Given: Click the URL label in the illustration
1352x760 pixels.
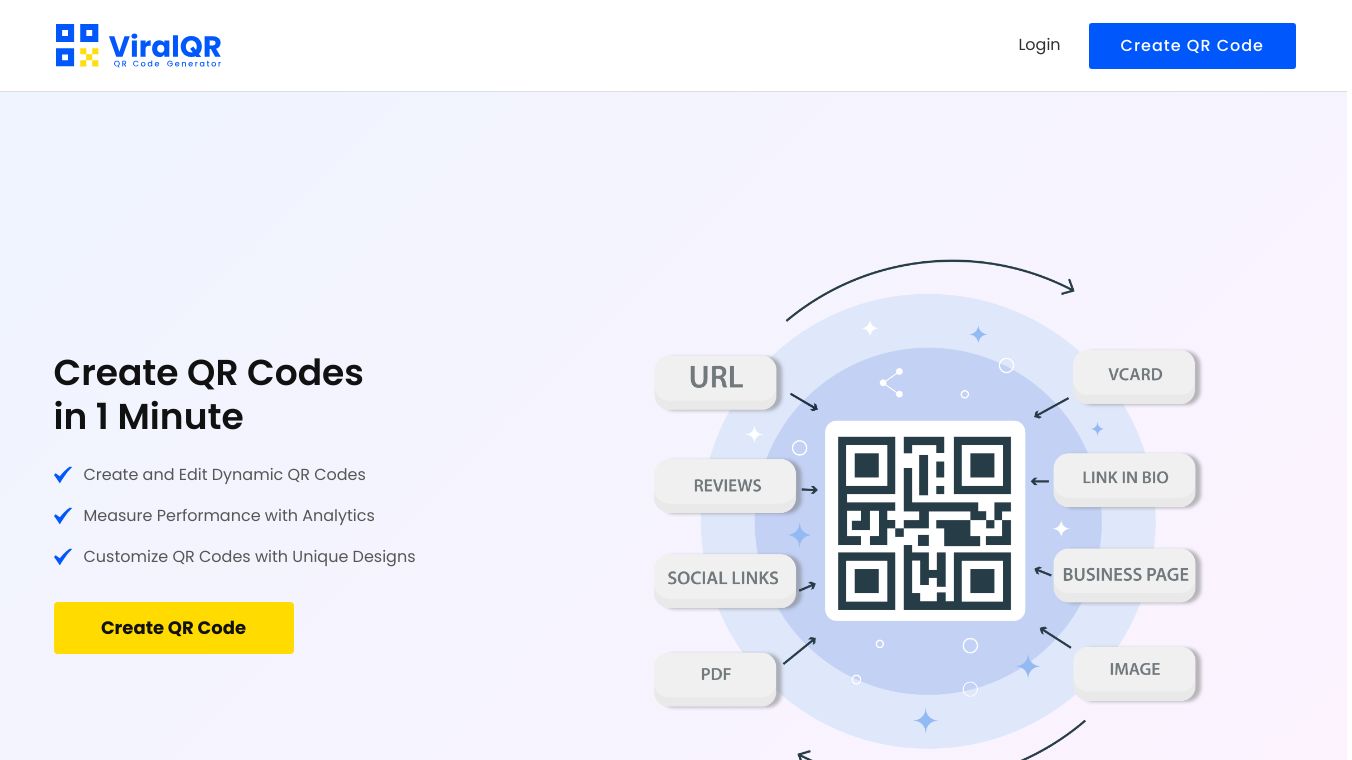Looking at the screenshot, I should (716, 380).
